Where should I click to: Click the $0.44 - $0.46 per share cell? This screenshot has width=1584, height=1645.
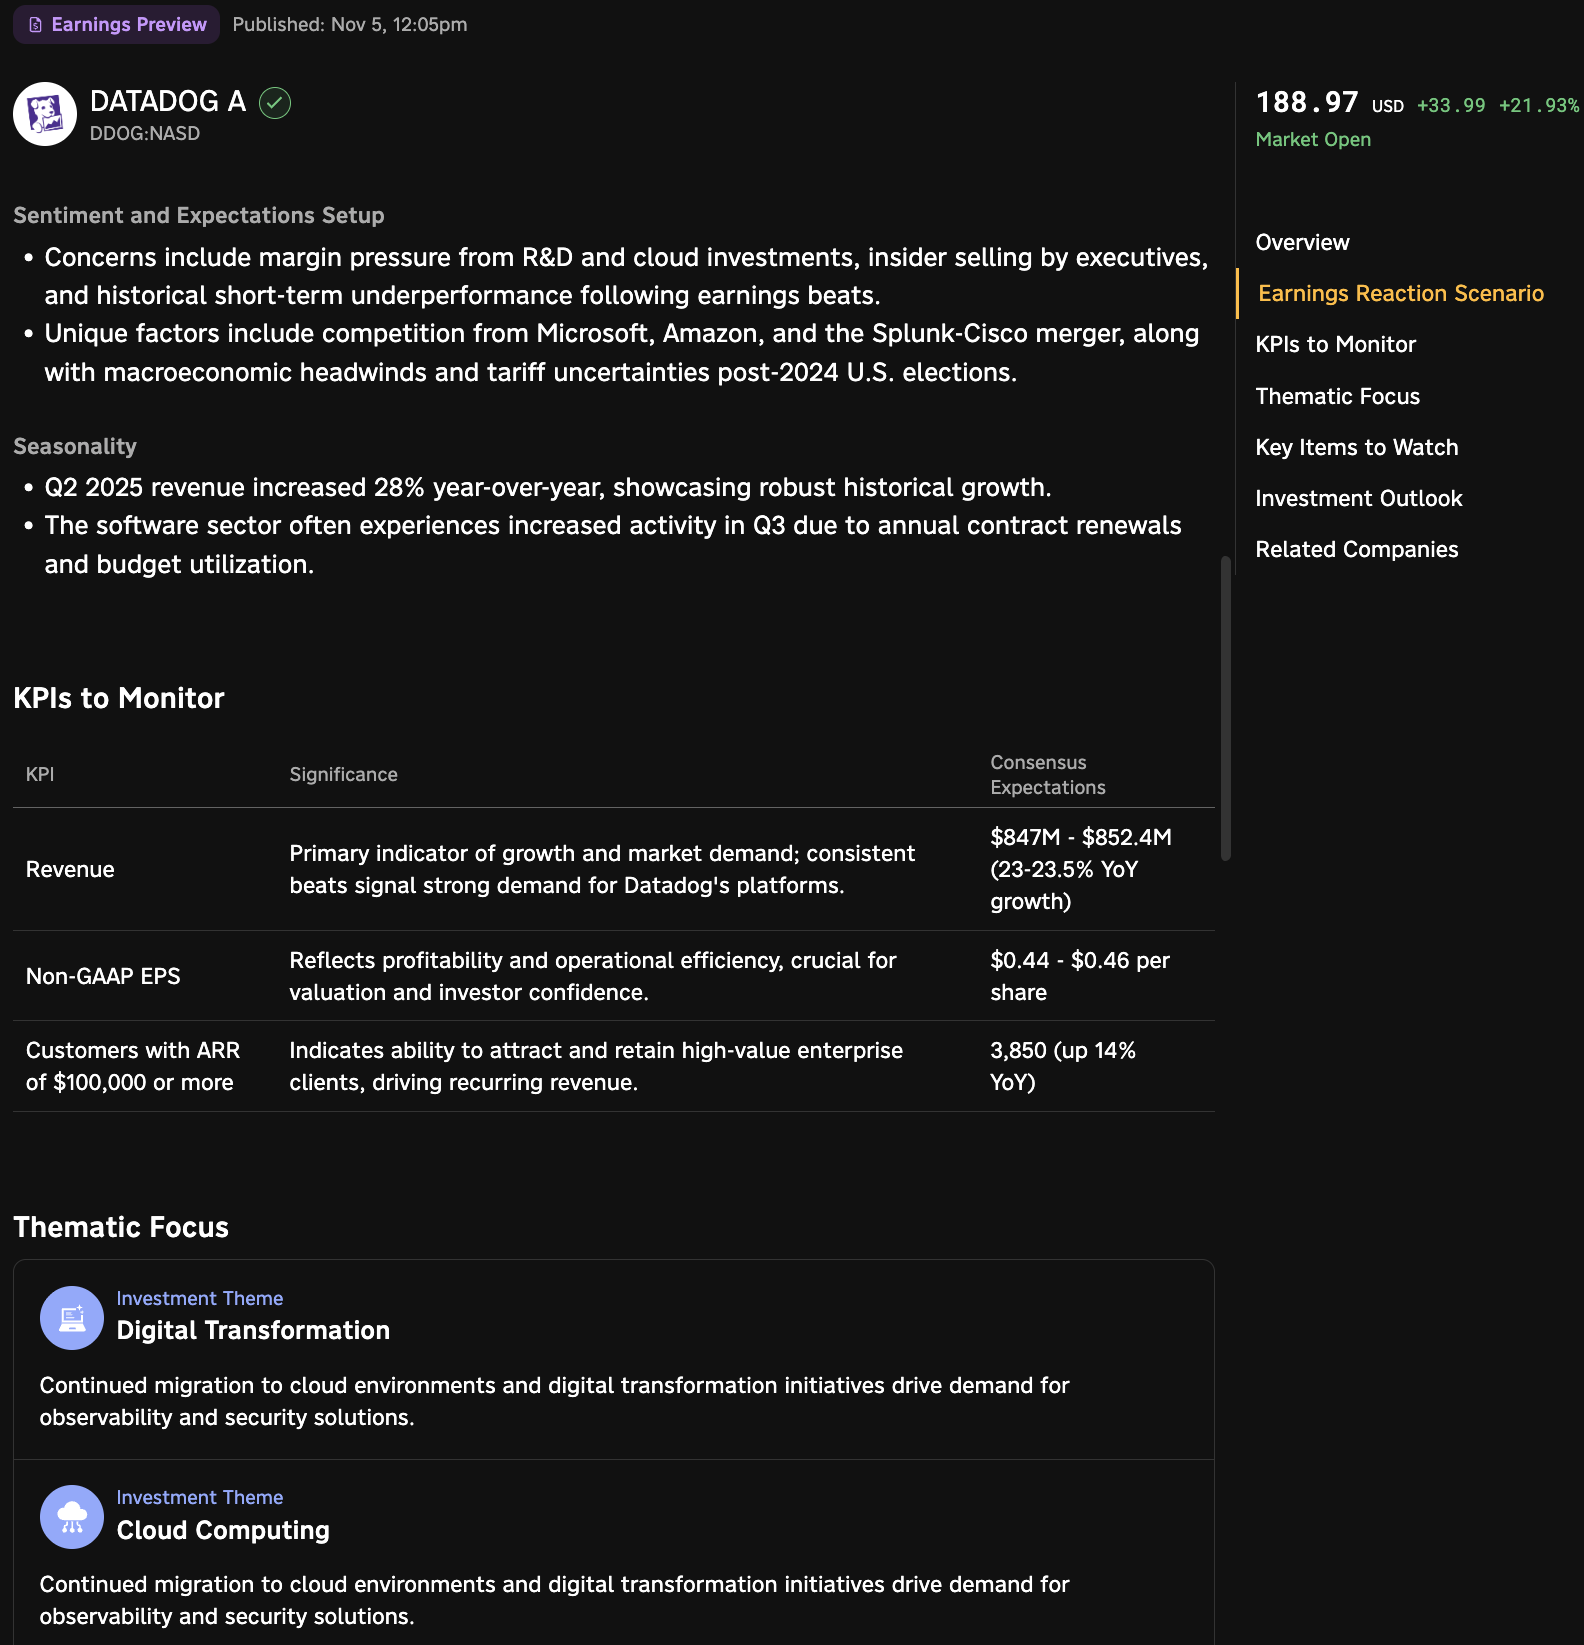[1080, 976]
